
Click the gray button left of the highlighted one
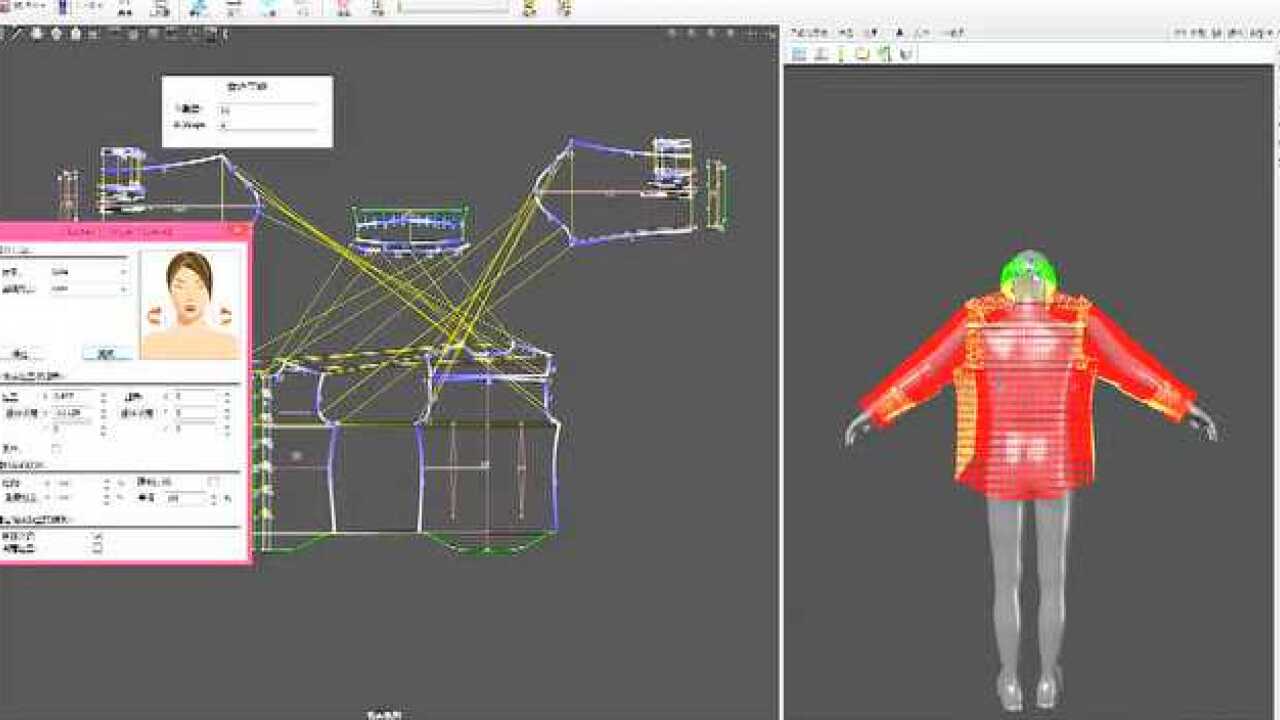(x=21, y=353)
